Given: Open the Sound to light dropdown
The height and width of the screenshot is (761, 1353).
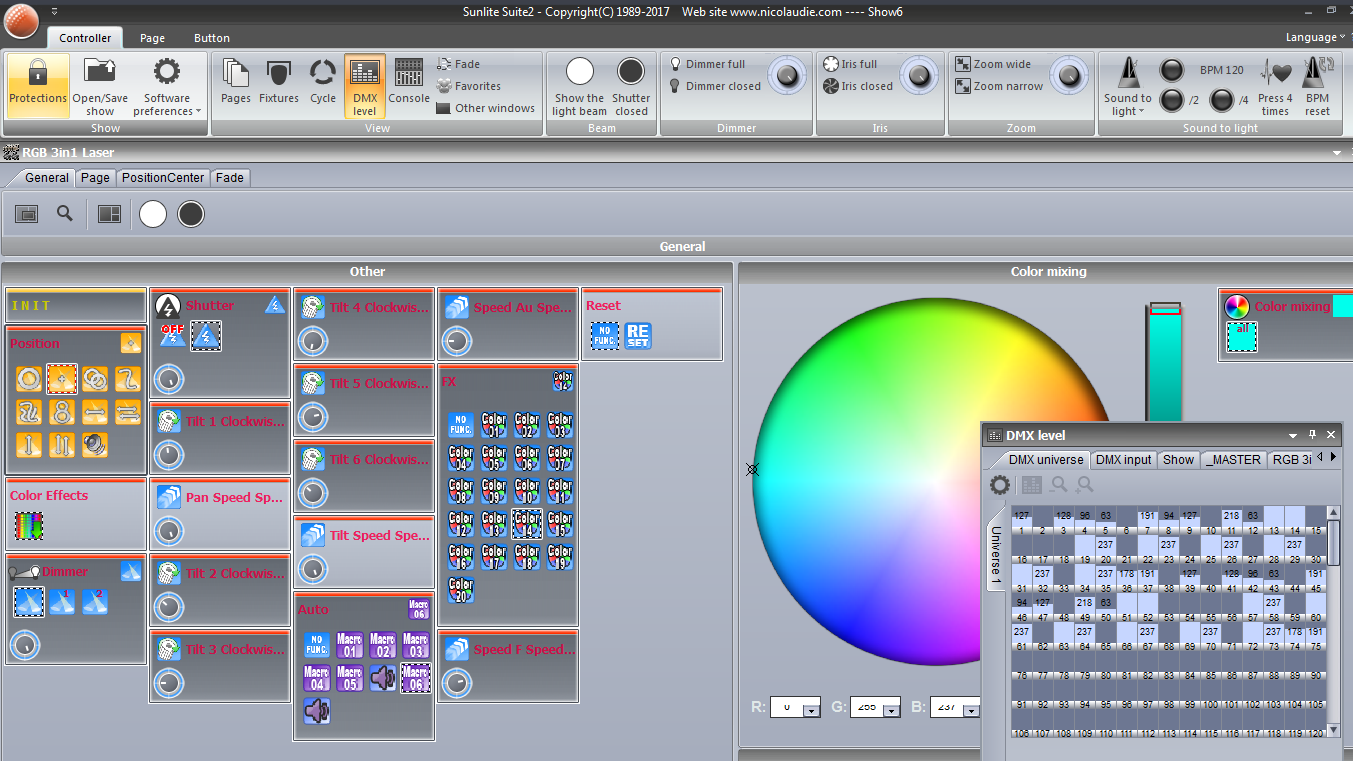Looking at the screenshot, I should [1127, 105].
